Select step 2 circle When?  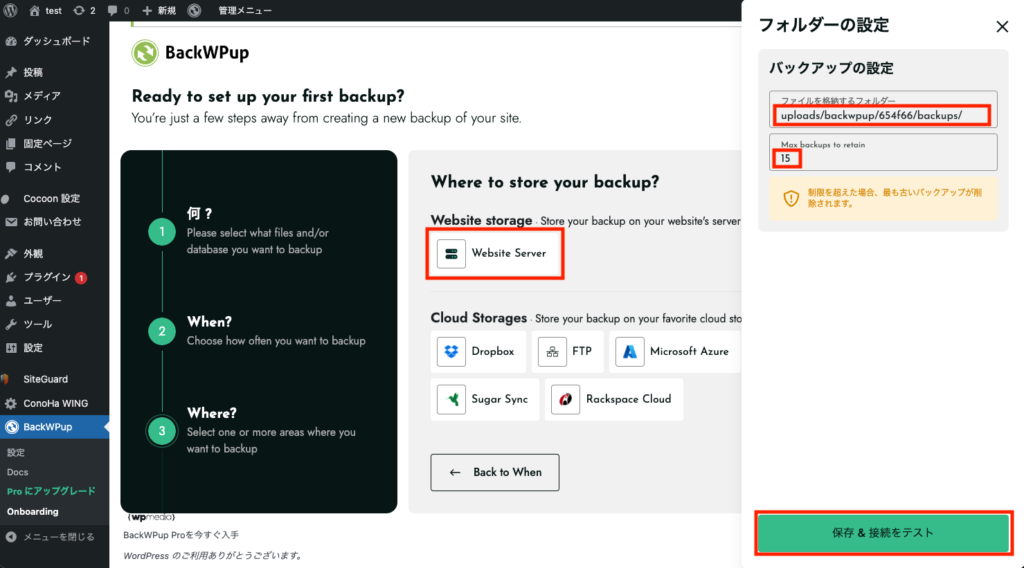162,331
